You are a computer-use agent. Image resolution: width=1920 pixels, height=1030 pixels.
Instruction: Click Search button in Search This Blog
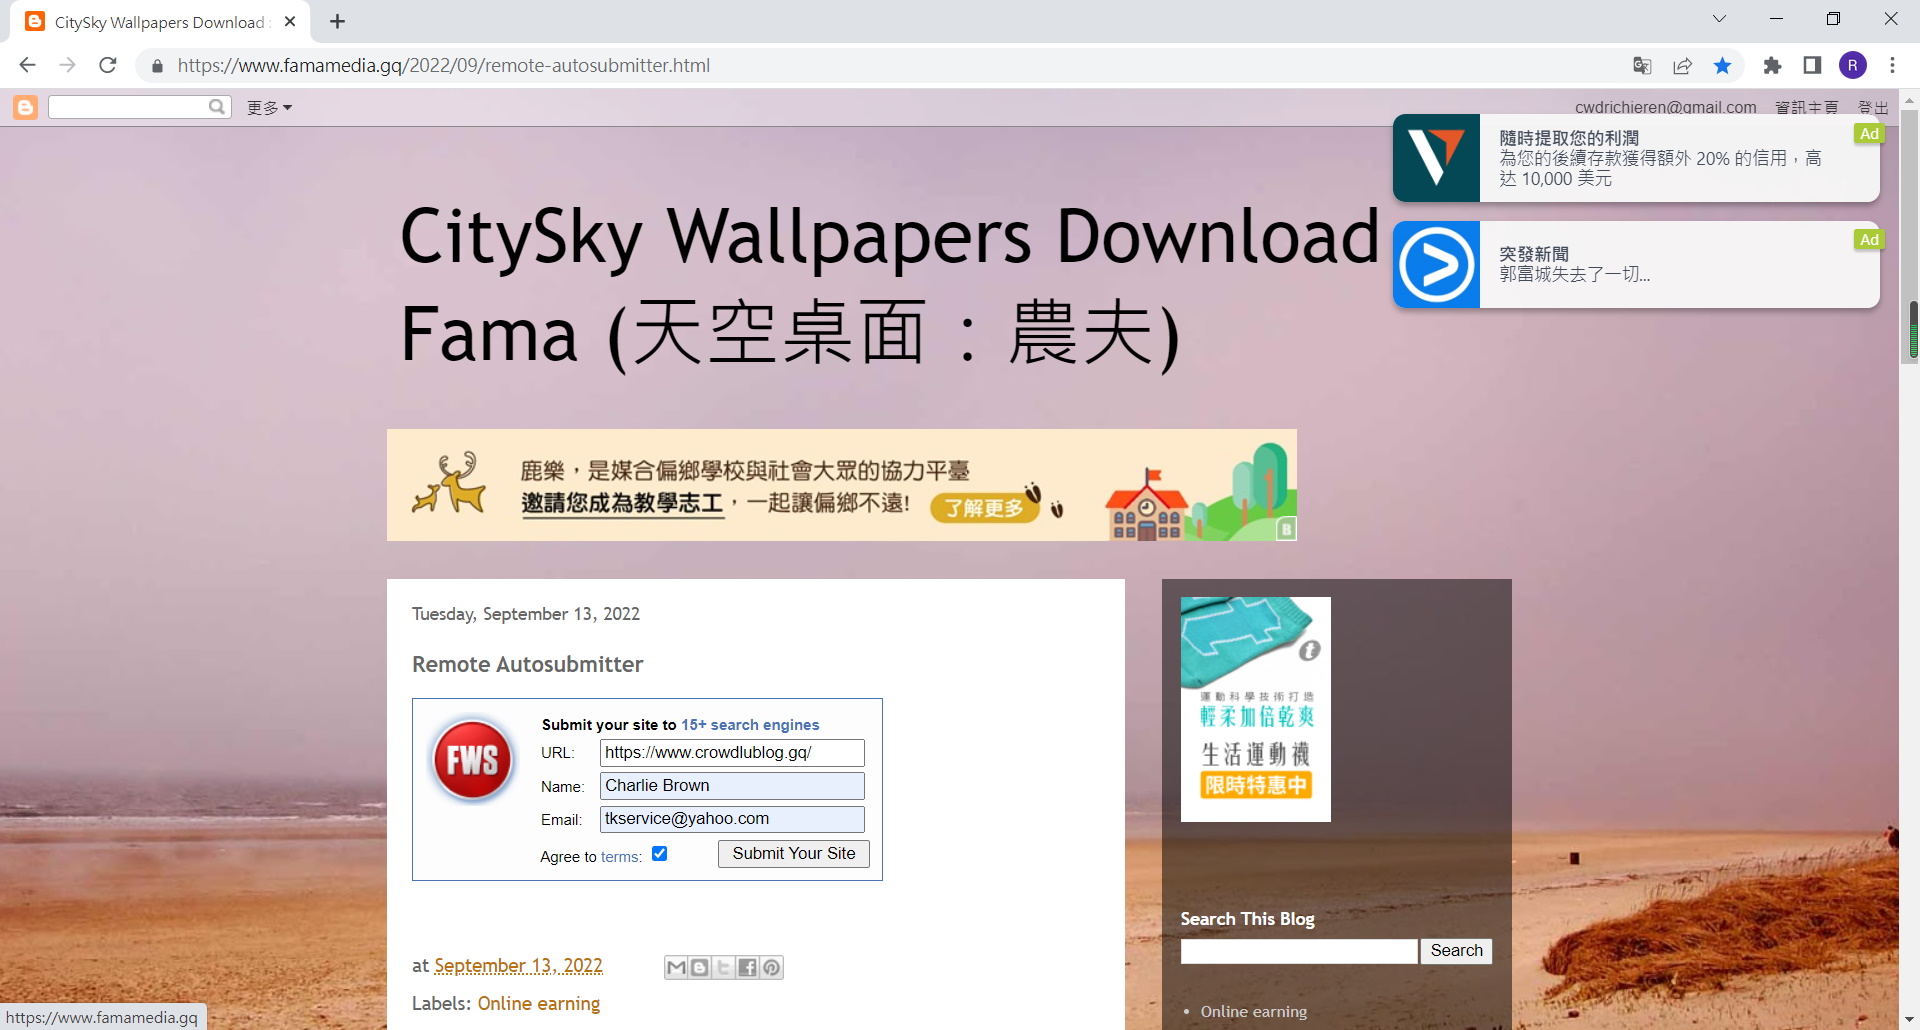coord(1456,951)
